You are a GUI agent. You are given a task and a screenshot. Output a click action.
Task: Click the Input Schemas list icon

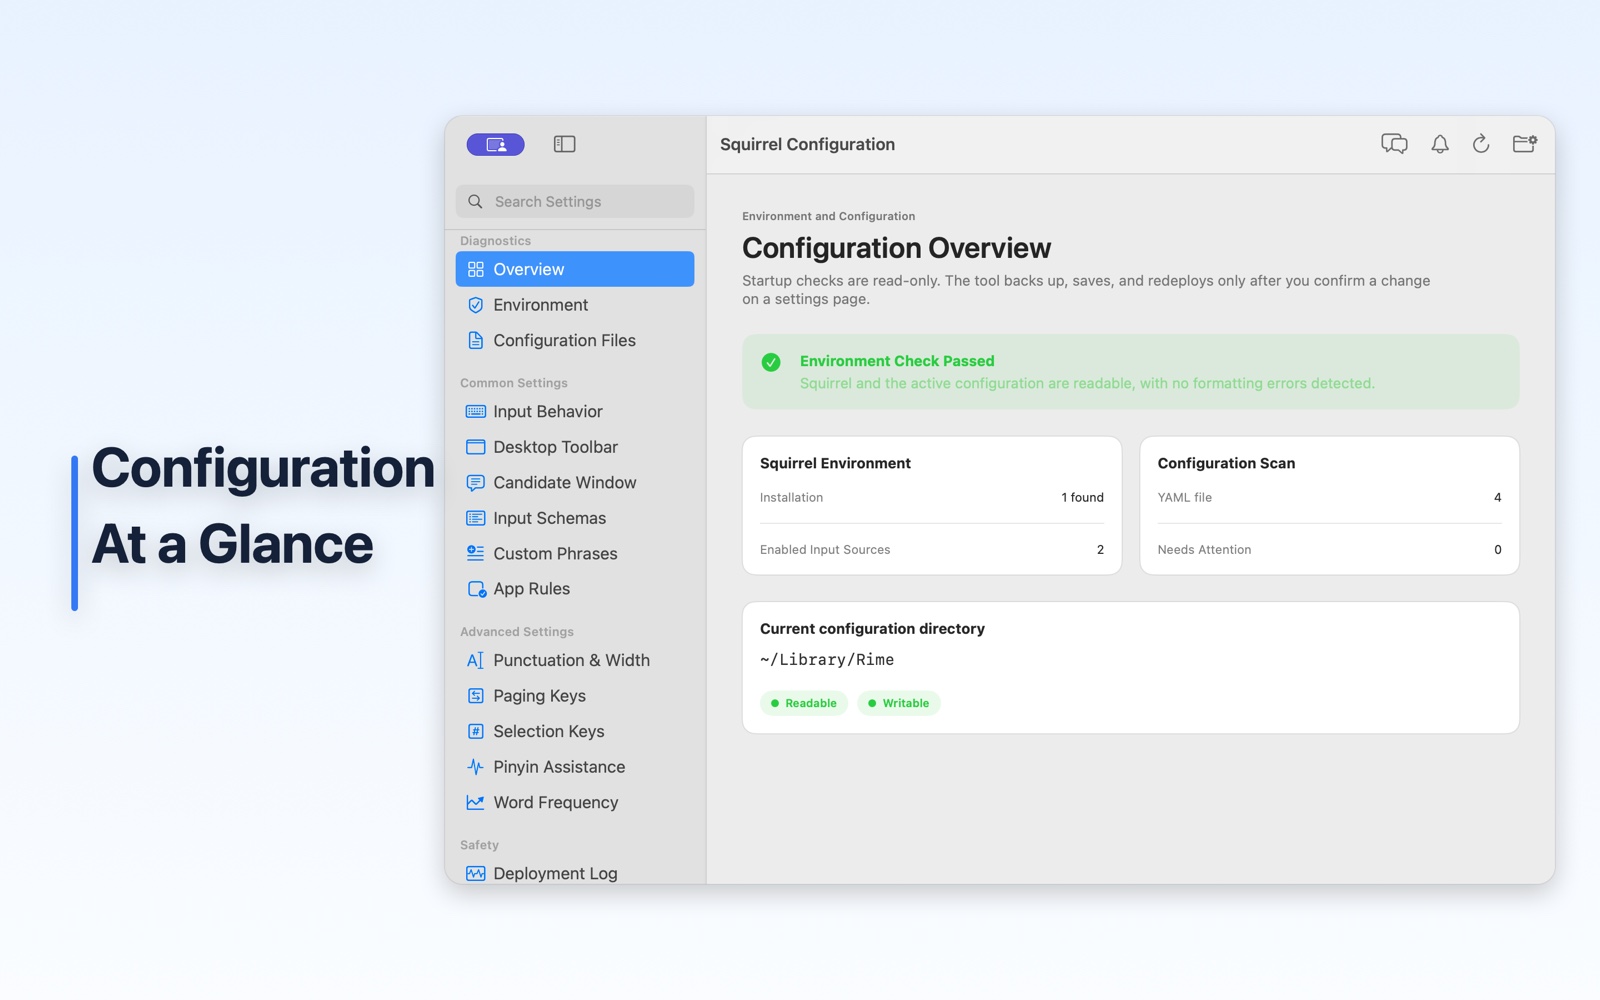click(x=476, y=518)
